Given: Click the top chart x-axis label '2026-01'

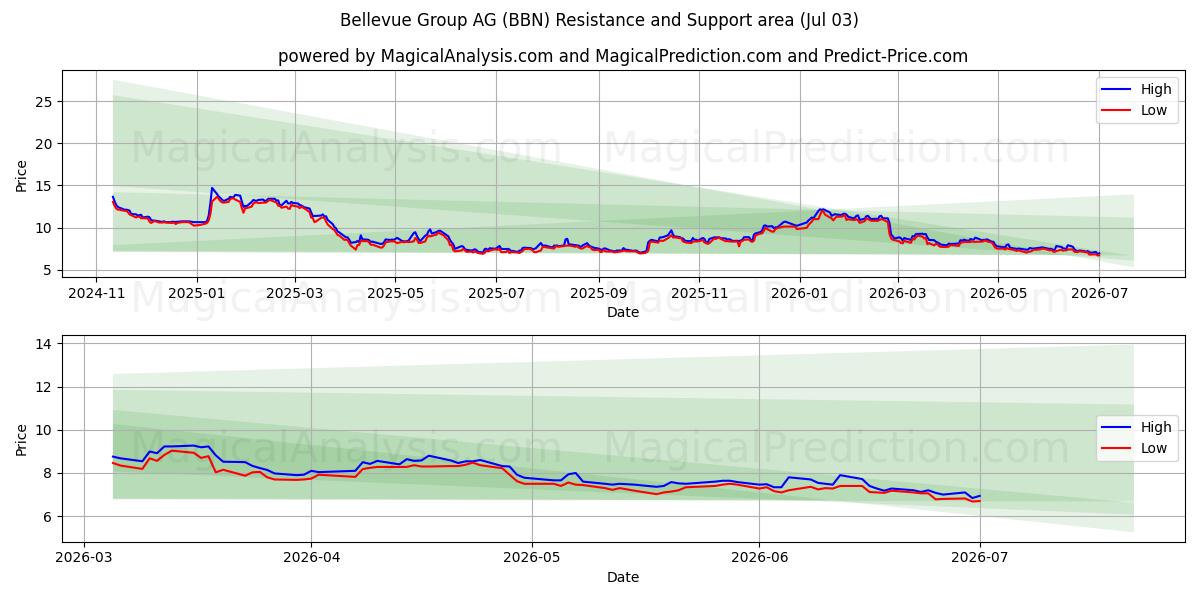Looking at the screenshot, I should 799,293.
